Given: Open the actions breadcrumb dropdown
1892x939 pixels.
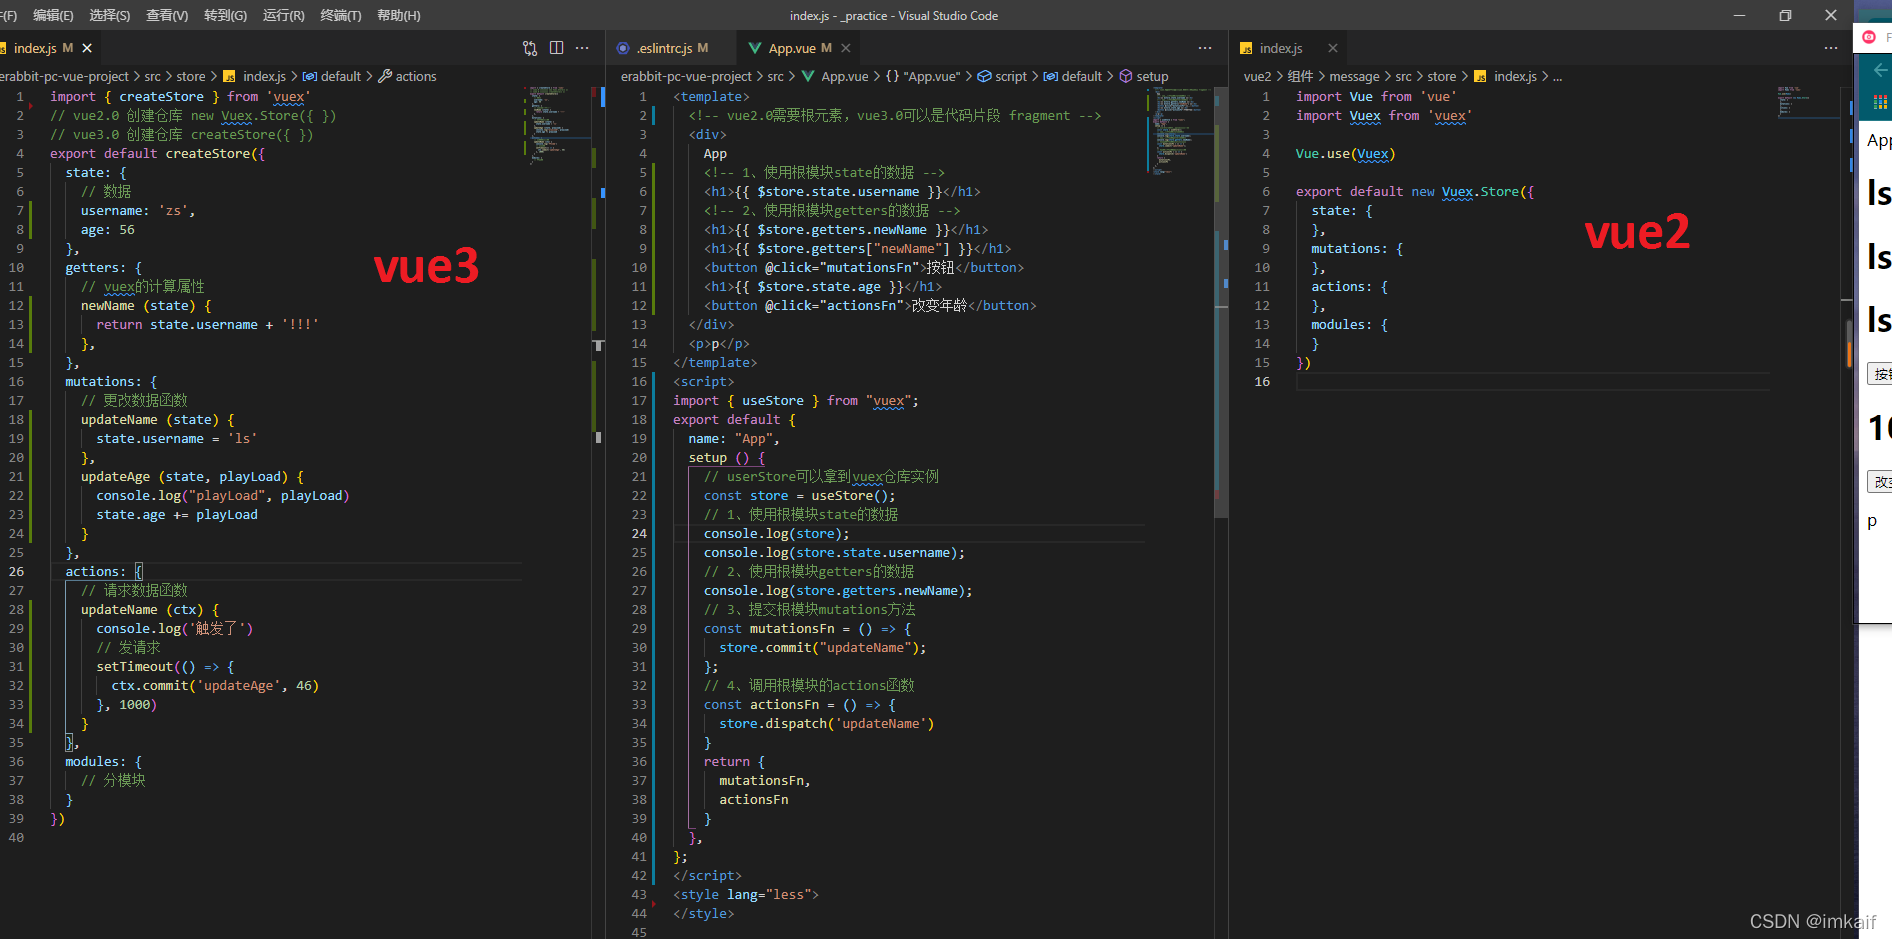Looking at the screenshot, I should pos(416,76).
